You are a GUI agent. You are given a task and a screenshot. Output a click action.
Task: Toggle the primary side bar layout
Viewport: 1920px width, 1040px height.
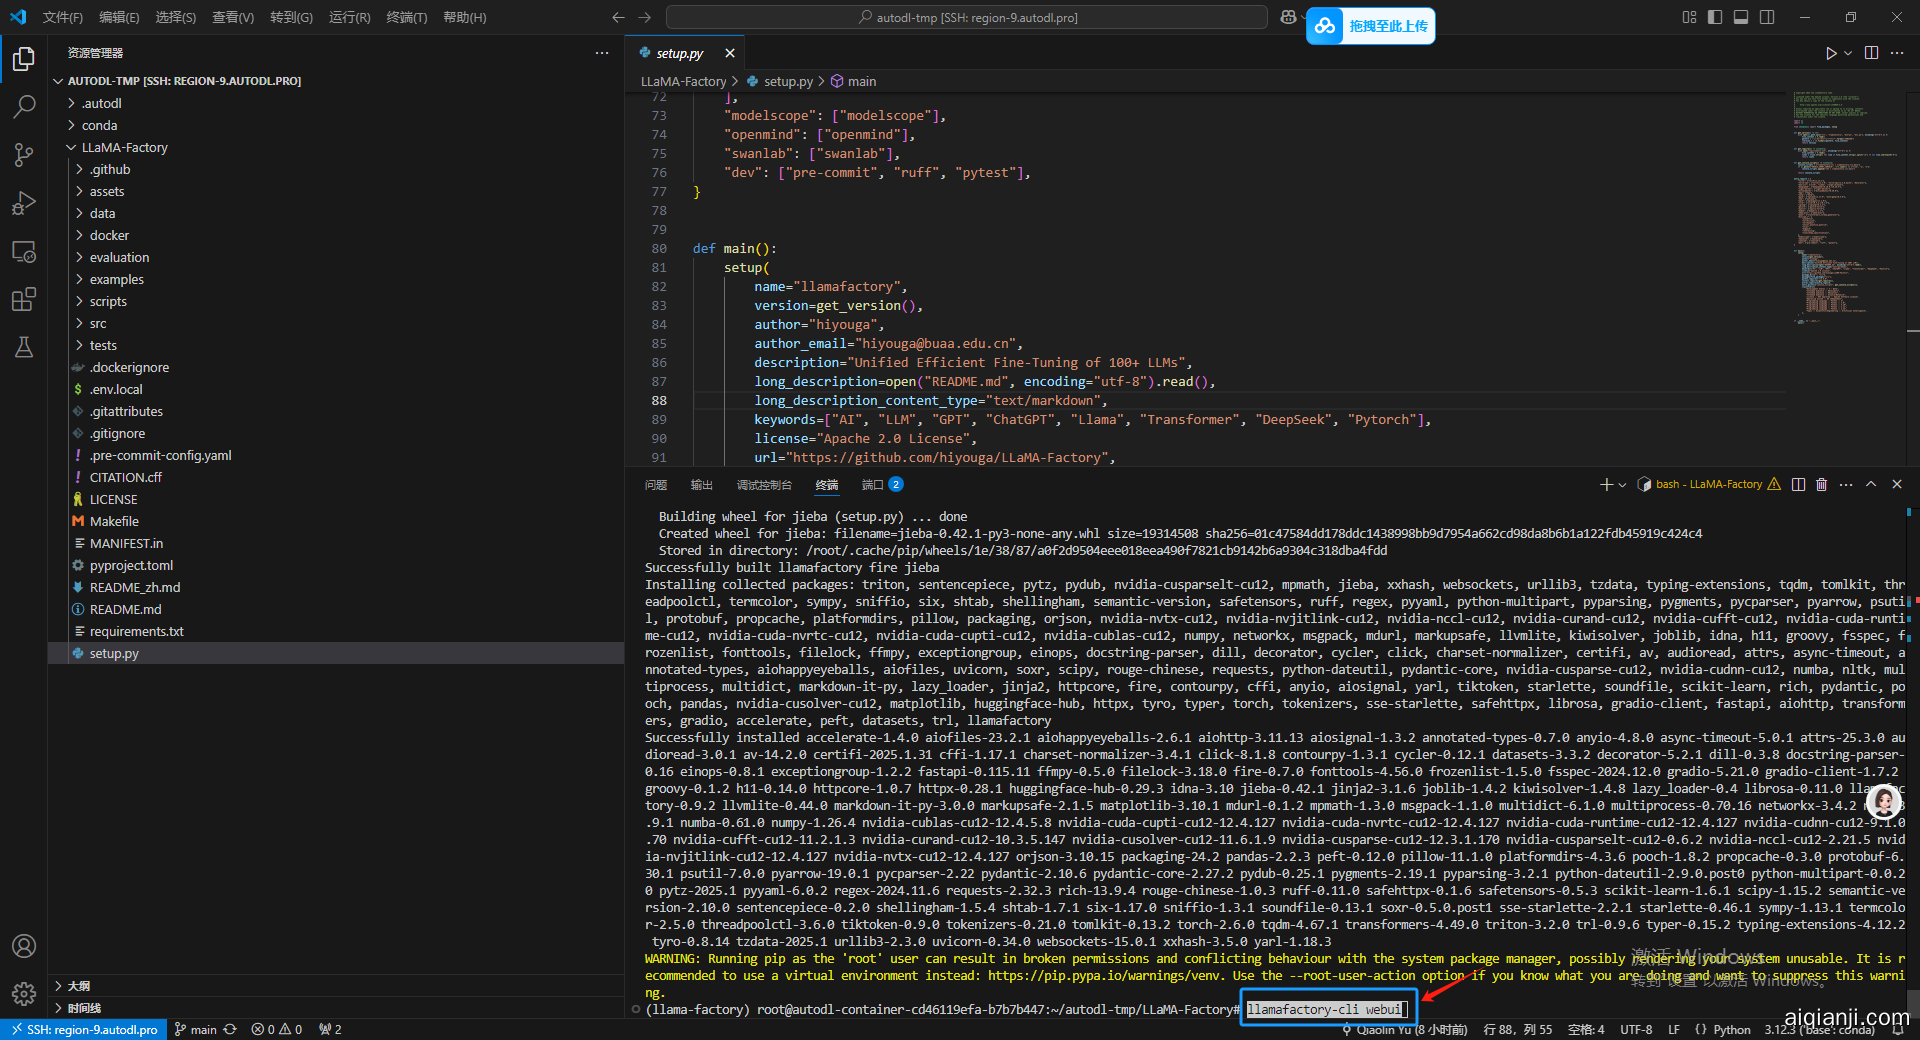[x=1715, y=17]
